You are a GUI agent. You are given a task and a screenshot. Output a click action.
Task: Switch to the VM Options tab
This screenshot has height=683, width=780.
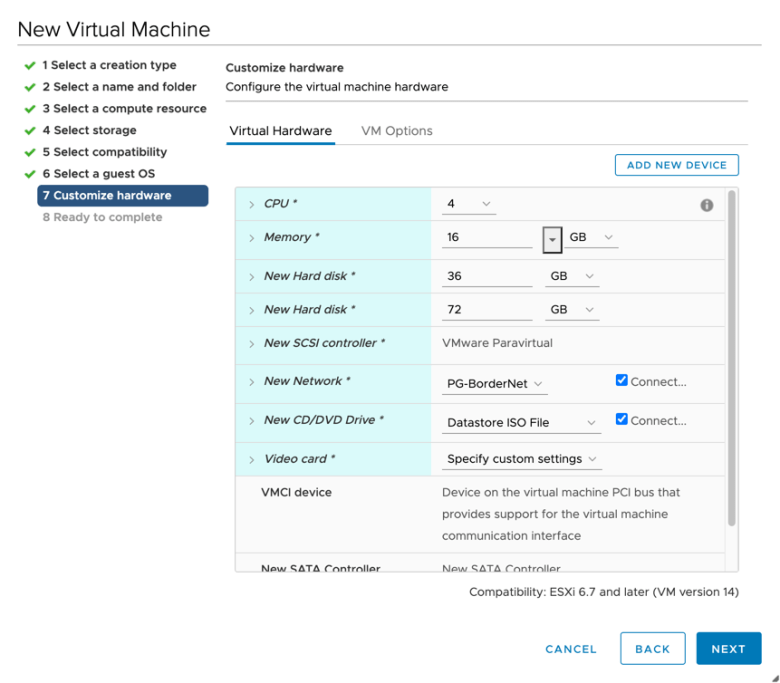pyautogui.click(x=396, y=131)
